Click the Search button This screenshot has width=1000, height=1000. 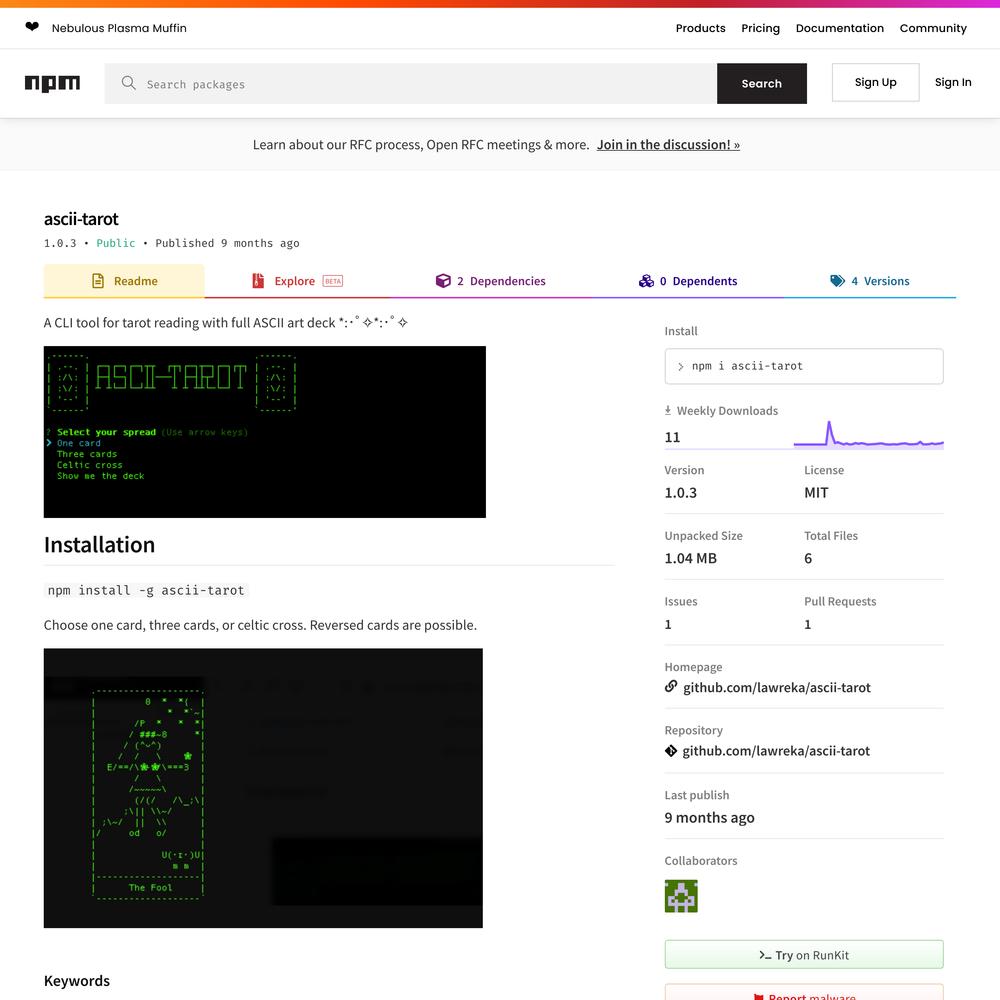click(x=761, y=84)
